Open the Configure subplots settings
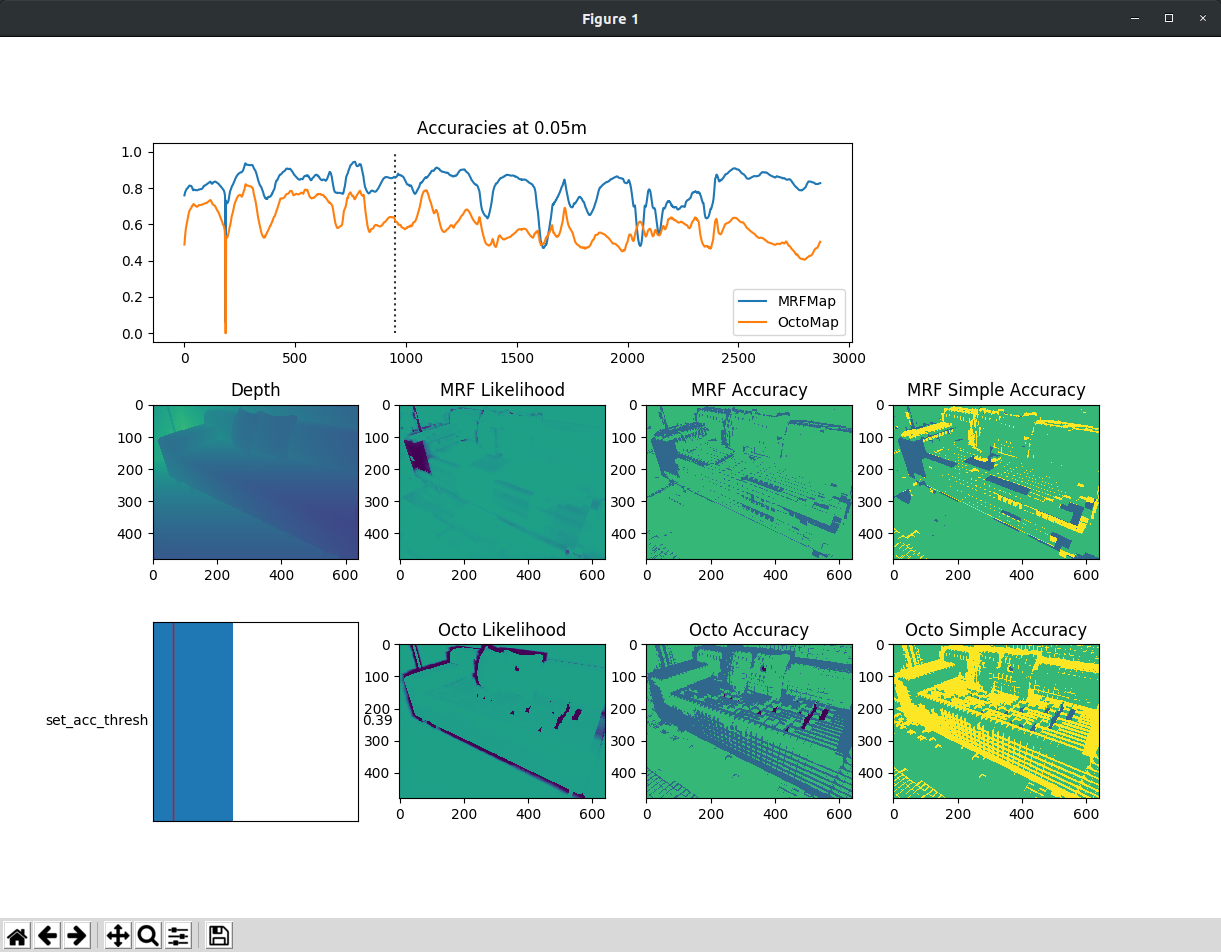Screen dimensions: 1221x952 (x=178, y=936)
